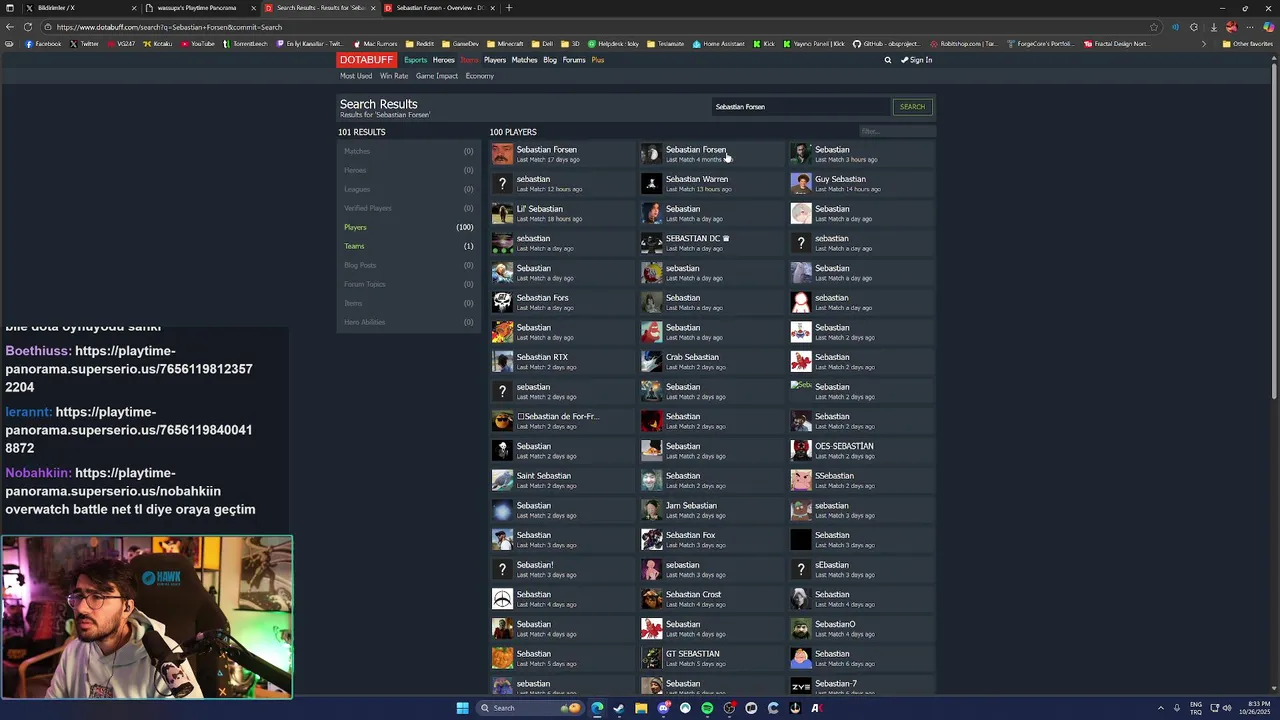Open Spotify from the taskbar
The width and height of the screenshot is (1280, 720).
coord(707,708)
